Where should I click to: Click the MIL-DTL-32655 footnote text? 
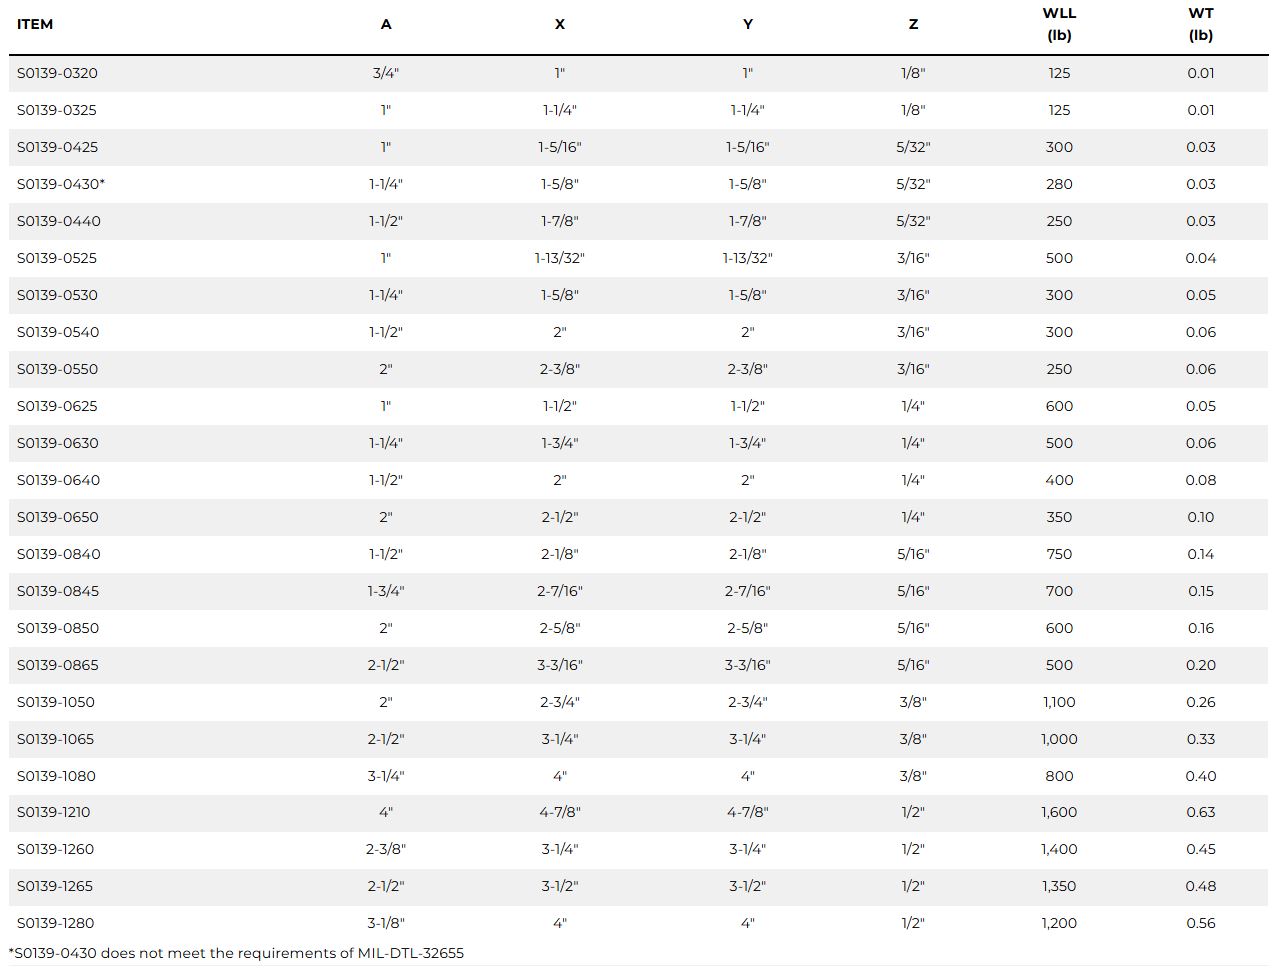(x=410, y=953)
